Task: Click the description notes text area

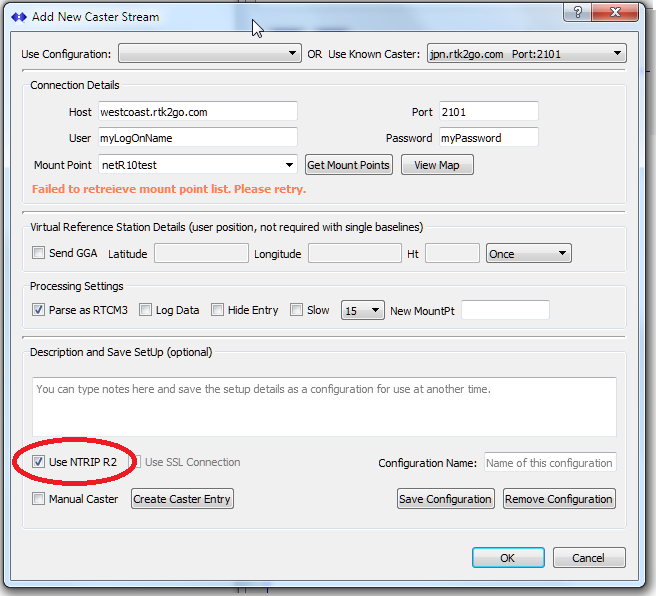Action: click(x=324, y=407)
